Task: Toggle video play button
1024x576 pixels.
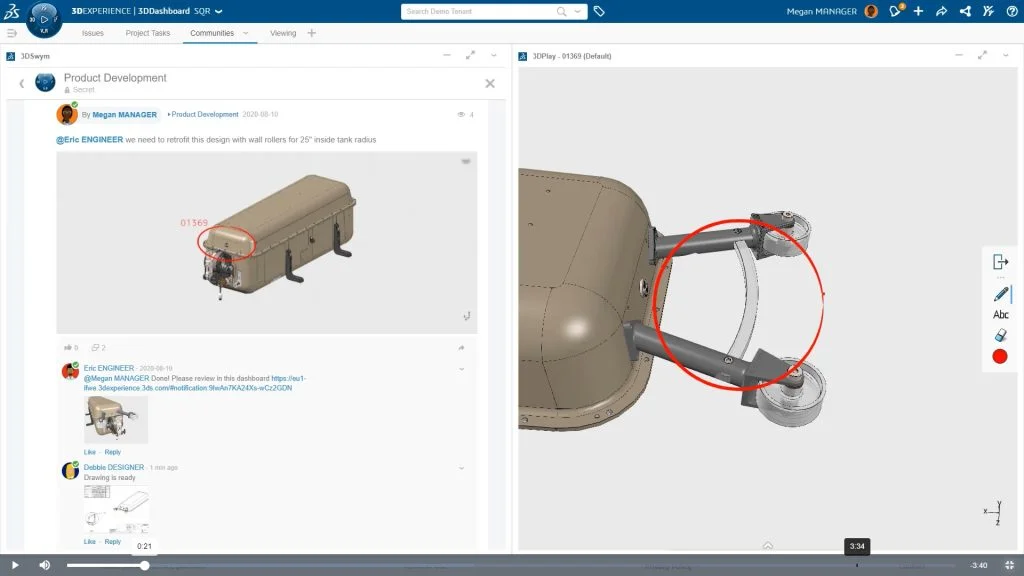Action: 15,565
